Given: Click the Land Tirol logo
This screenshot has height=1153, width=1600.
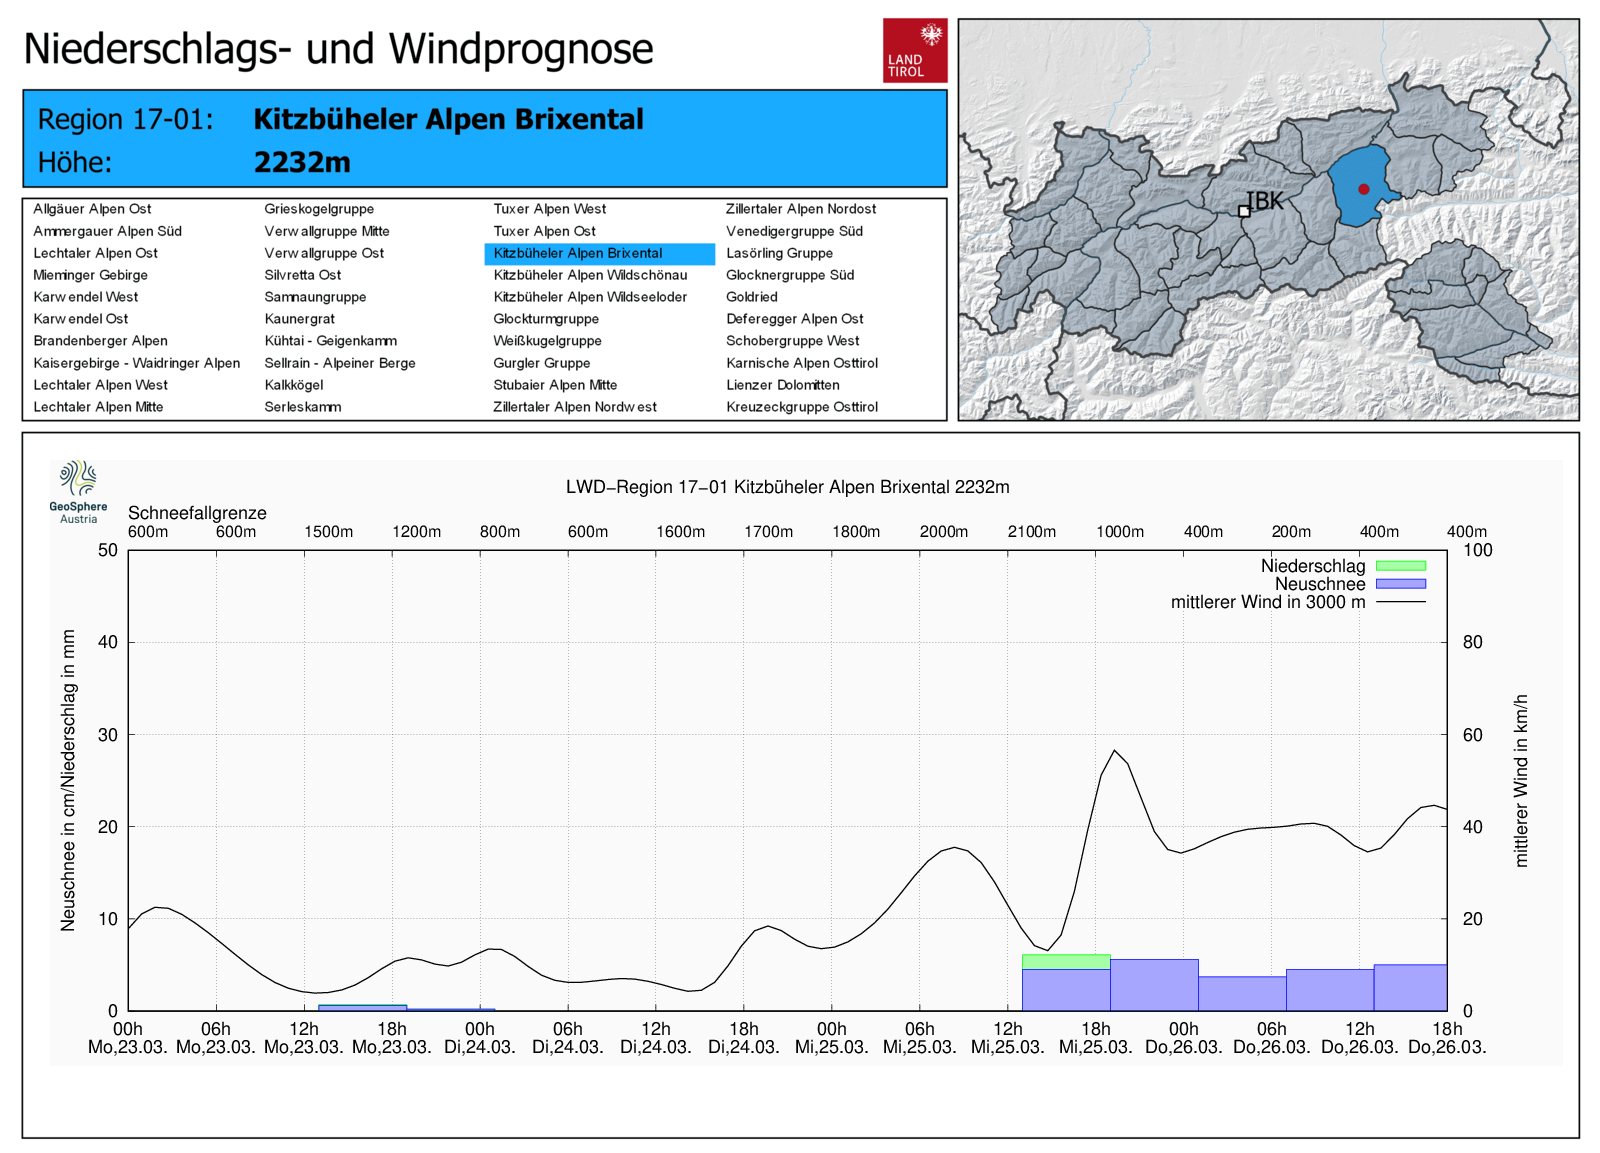Looking at the screenshot, I should (914, 50).
